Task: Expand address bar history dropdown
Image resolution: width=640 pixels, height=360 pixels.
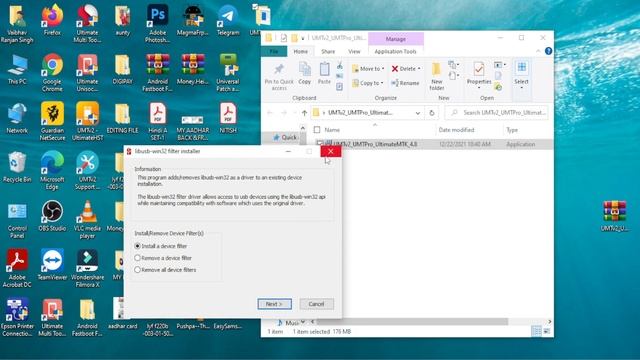Action: click(418, 113)
